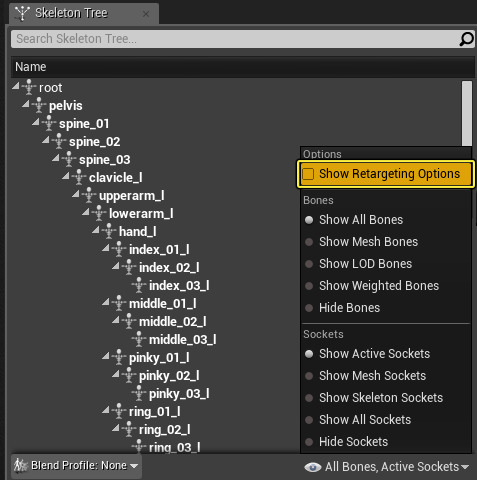Select the Hide Sockets radio option
Image resolution: width=477 pixels, height=480 pixels.
point(309,442)
